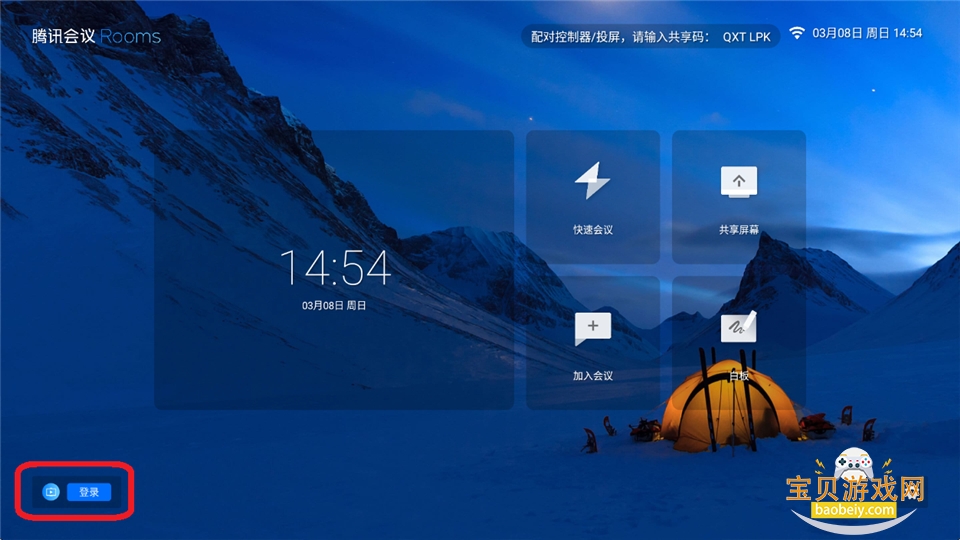Screen dimensions: 960x540
Task: Click the Join Meeting plus bubble icon
Action: coord(592,328)
